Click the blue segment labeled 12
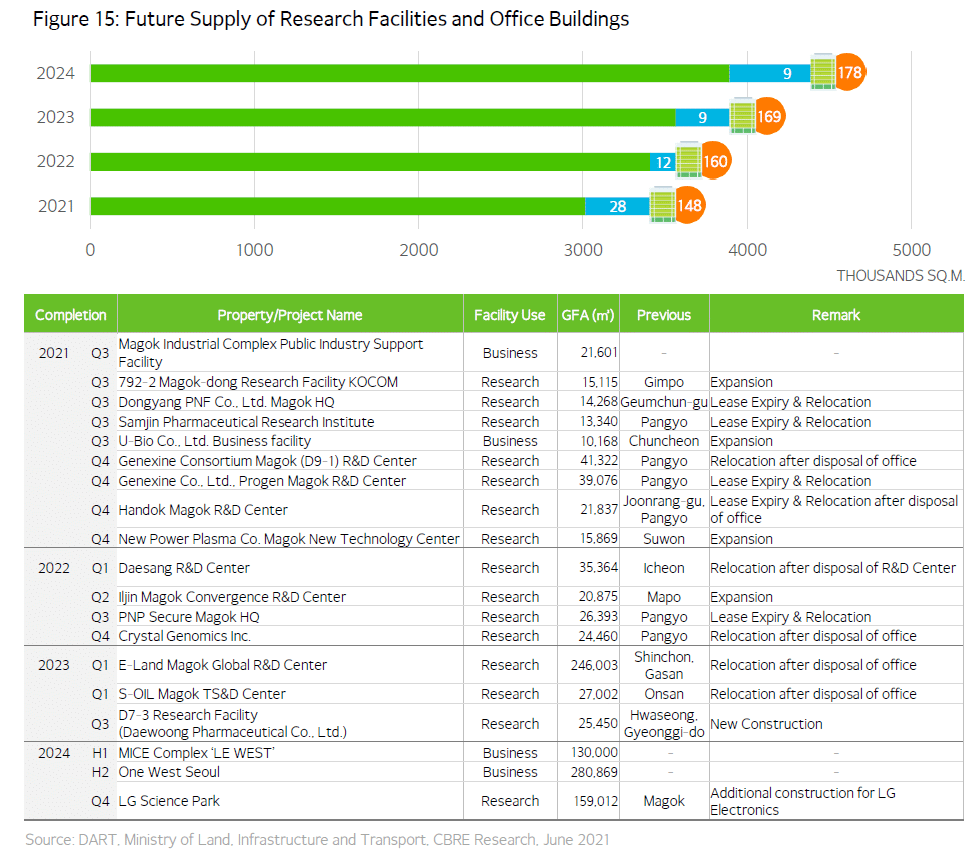The image size is (968, 855). pyautogui.click(x=663, y=162)
